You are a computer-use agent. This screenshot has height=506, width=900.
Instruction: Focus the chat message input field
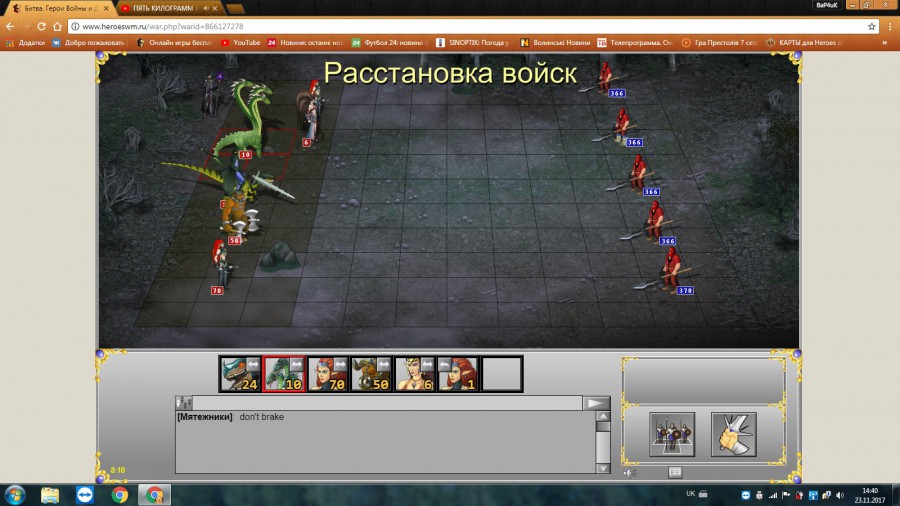click(387, 403)
